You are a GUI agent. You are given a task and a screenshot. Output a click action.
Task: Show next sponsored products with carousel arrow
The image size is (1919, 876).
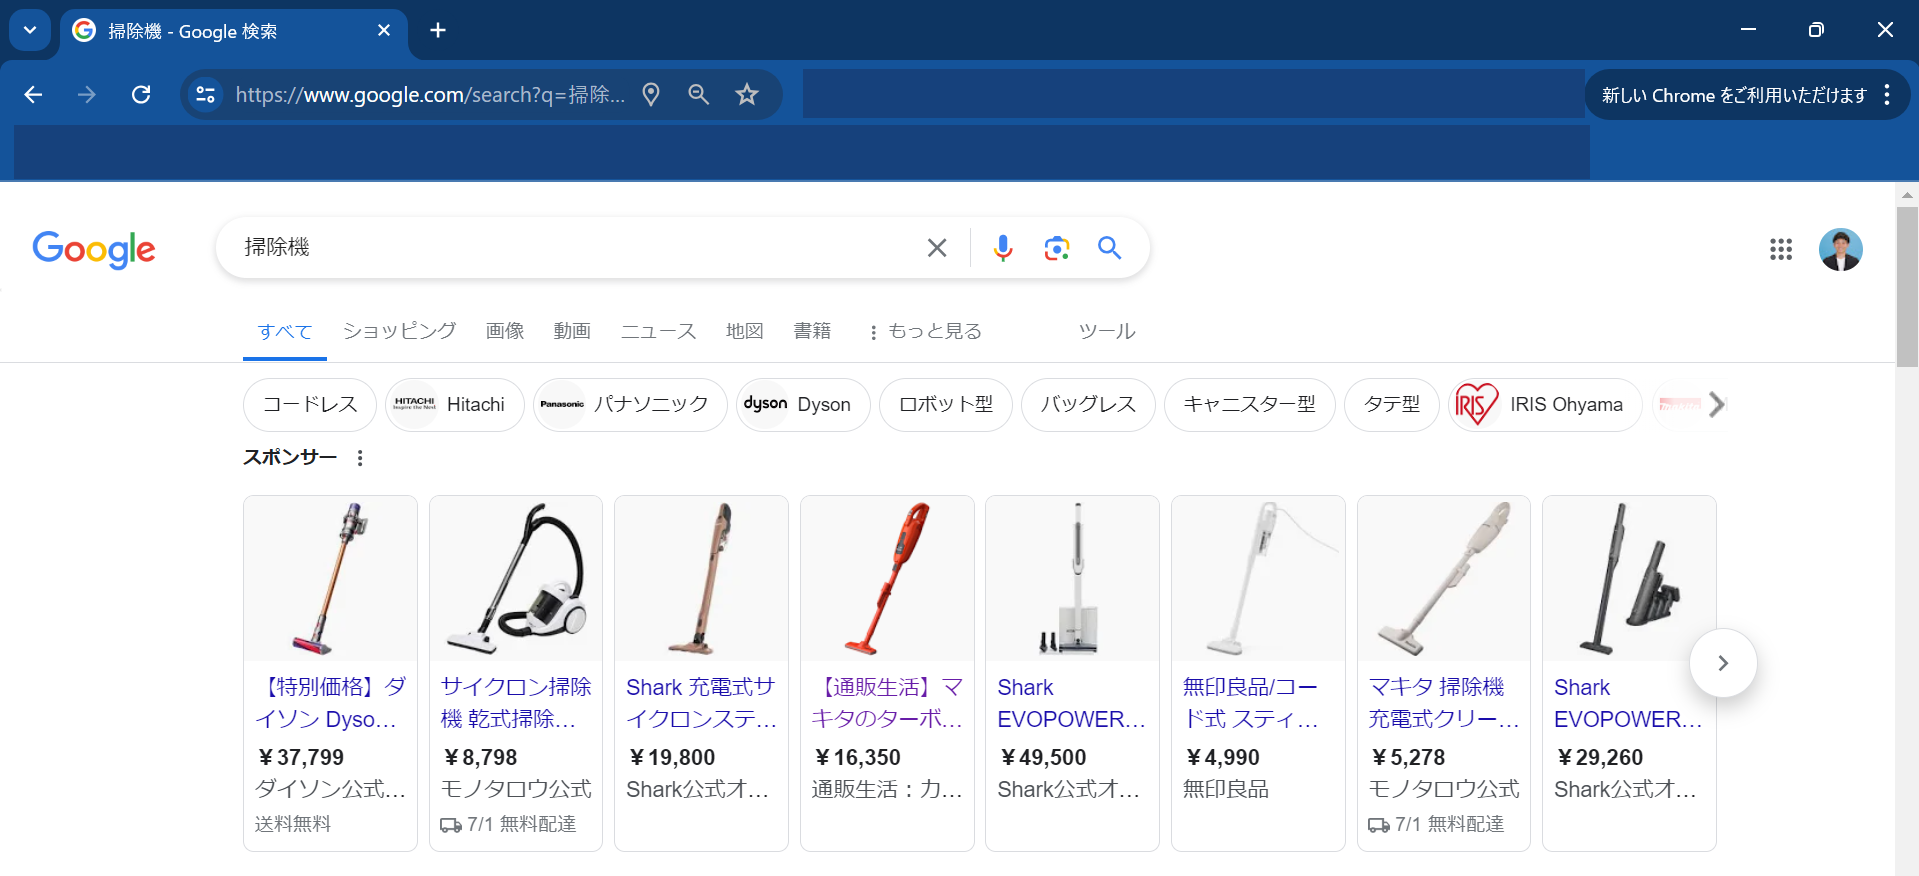pos(1723,663)
